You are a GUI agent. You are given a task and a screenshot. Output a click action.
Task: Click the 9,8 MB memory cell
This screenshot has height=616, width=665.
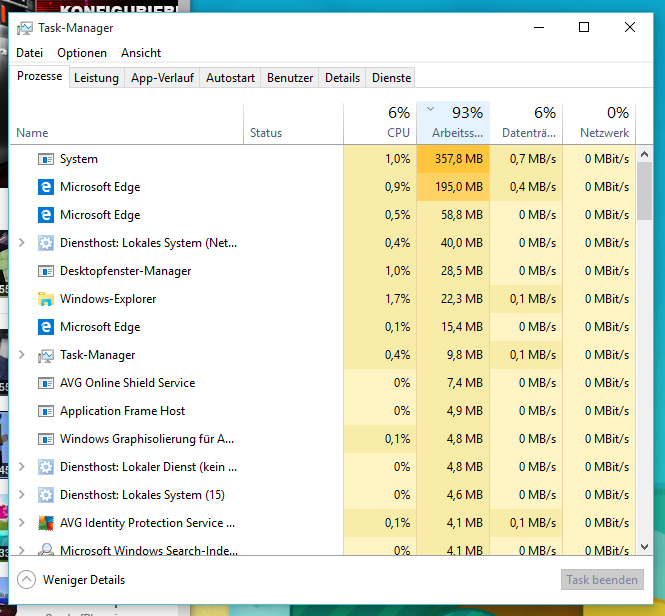click(453, 355)
